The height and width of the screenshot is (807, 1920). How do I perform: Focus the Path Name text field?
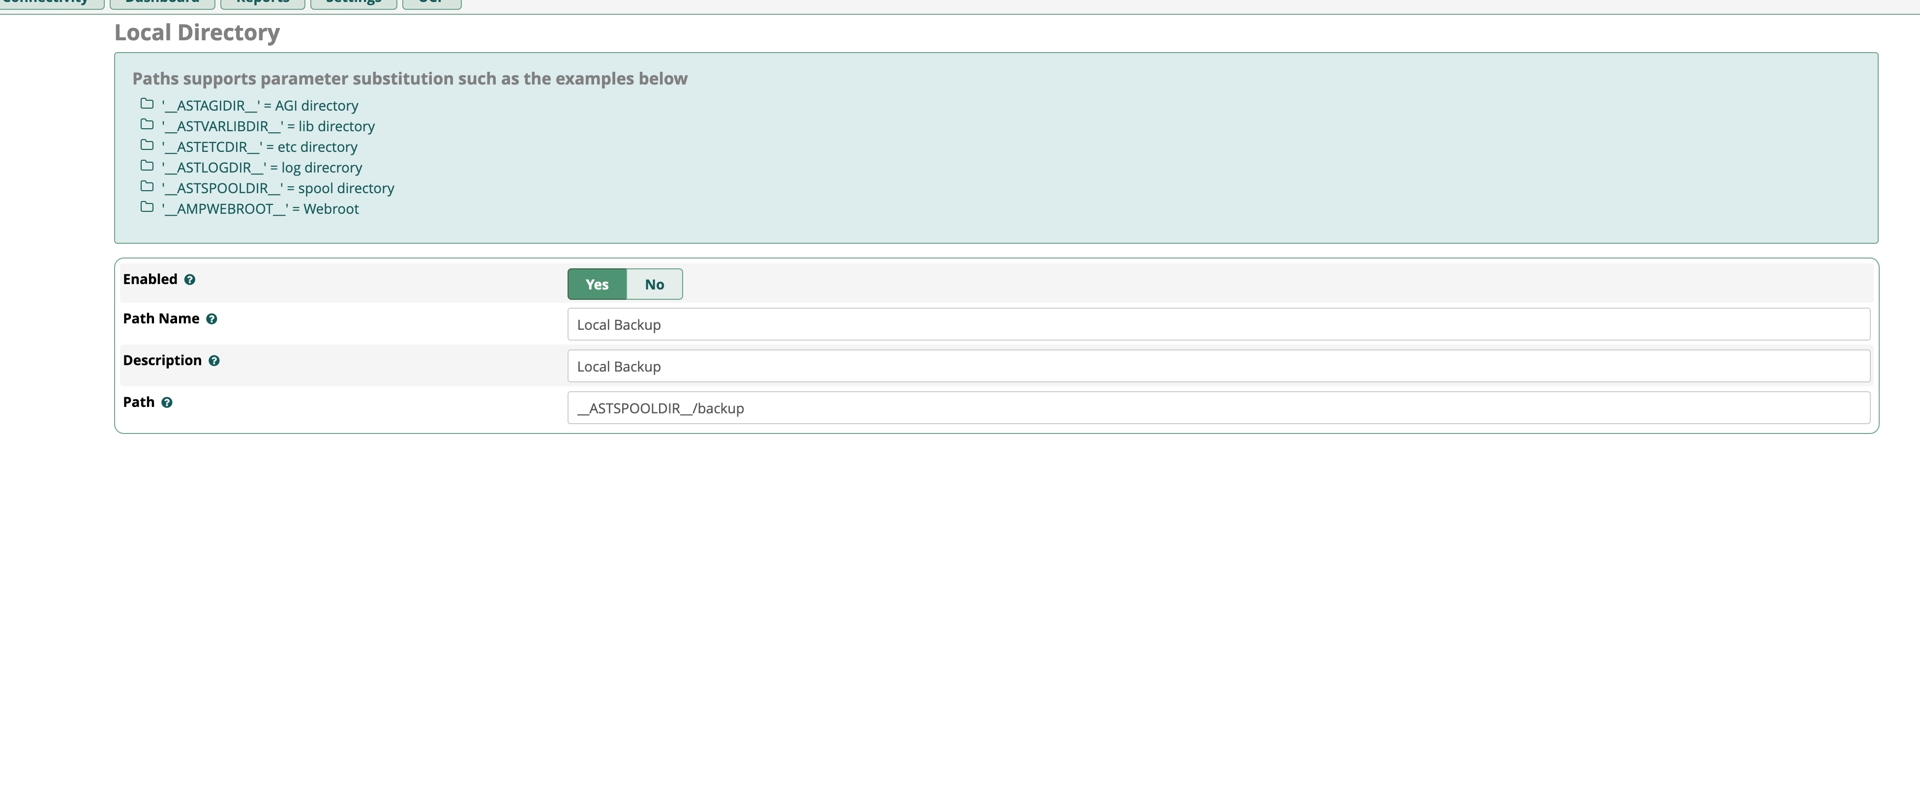[x=1217, y=324]
